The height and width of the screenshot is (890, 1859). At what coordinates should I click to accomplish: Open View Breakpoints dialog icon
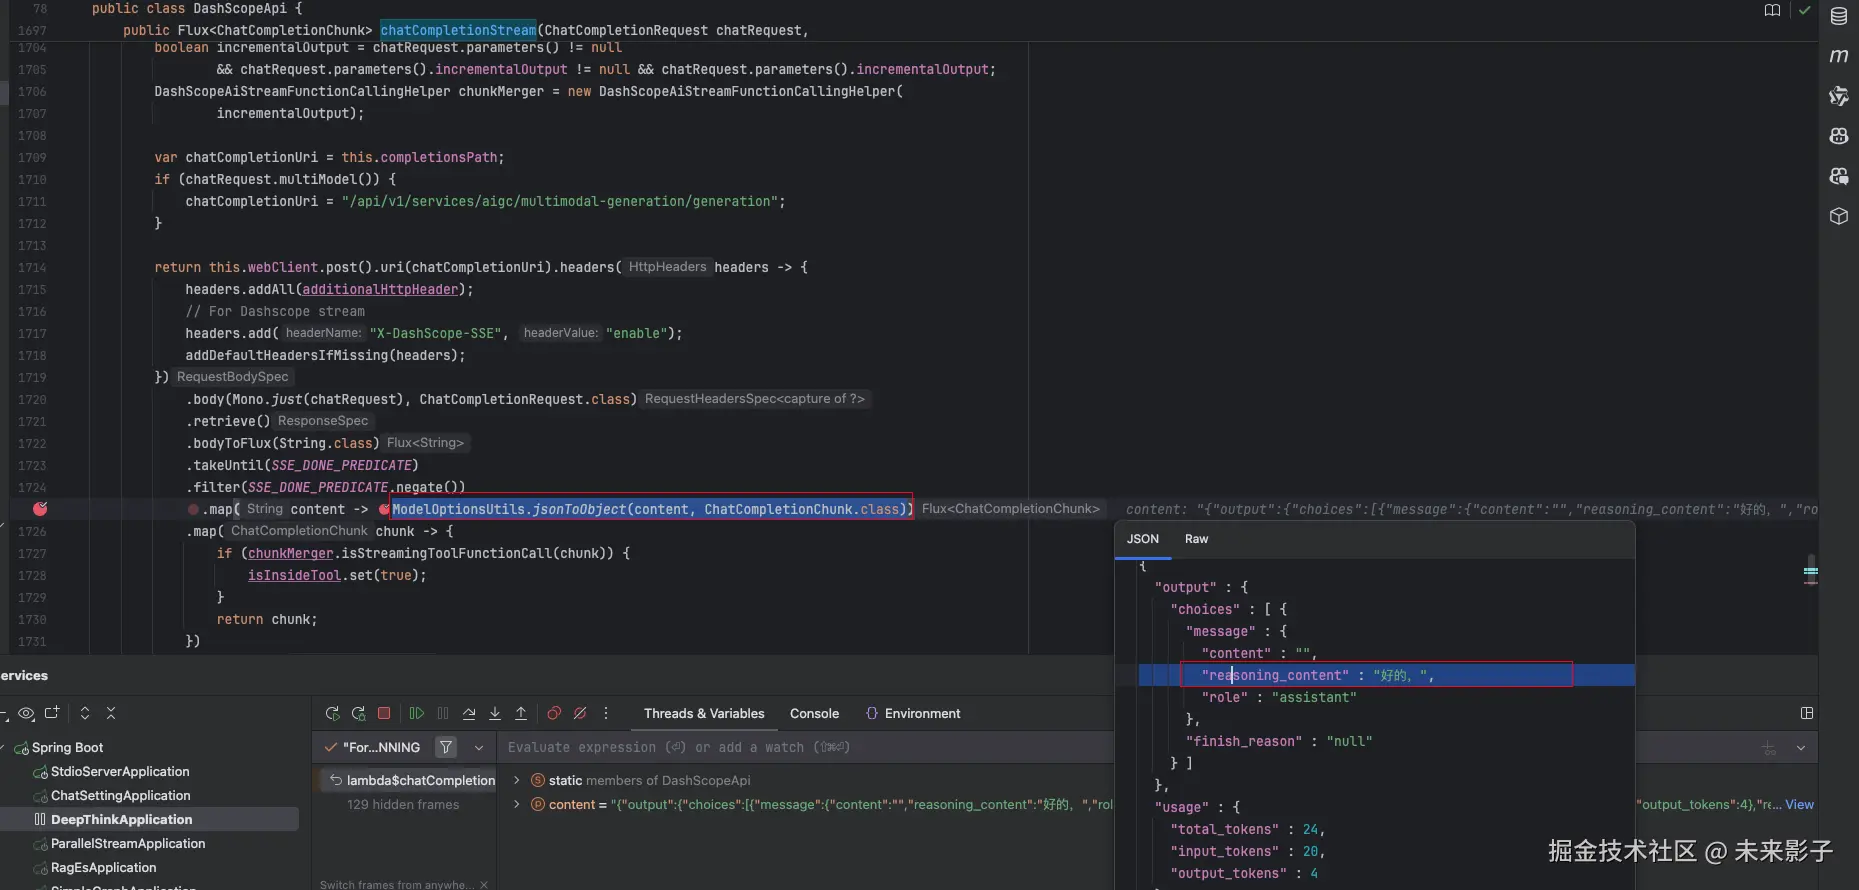(x=554, y=713)
